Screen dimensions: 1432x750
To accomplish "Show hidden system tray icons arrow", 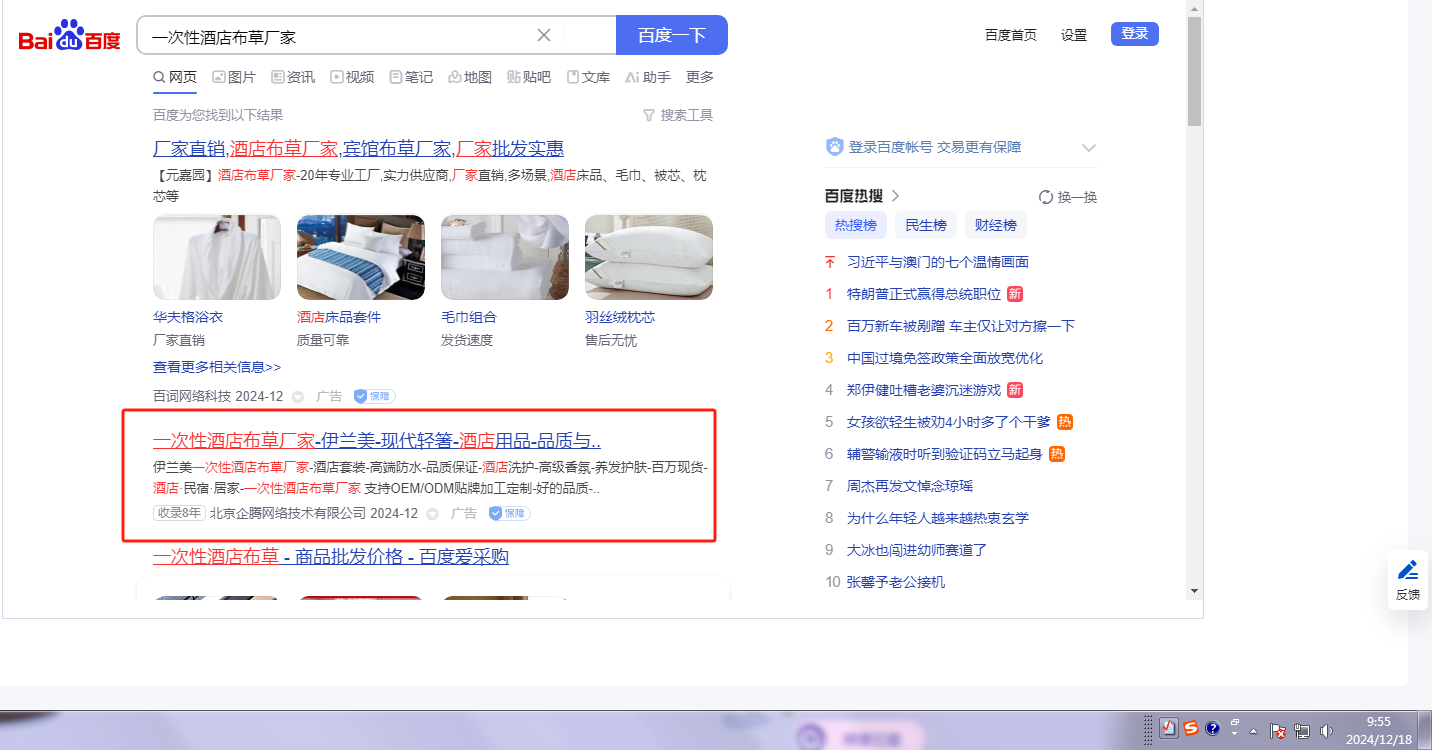I will pyautogui.click(x=1253, y=731).
